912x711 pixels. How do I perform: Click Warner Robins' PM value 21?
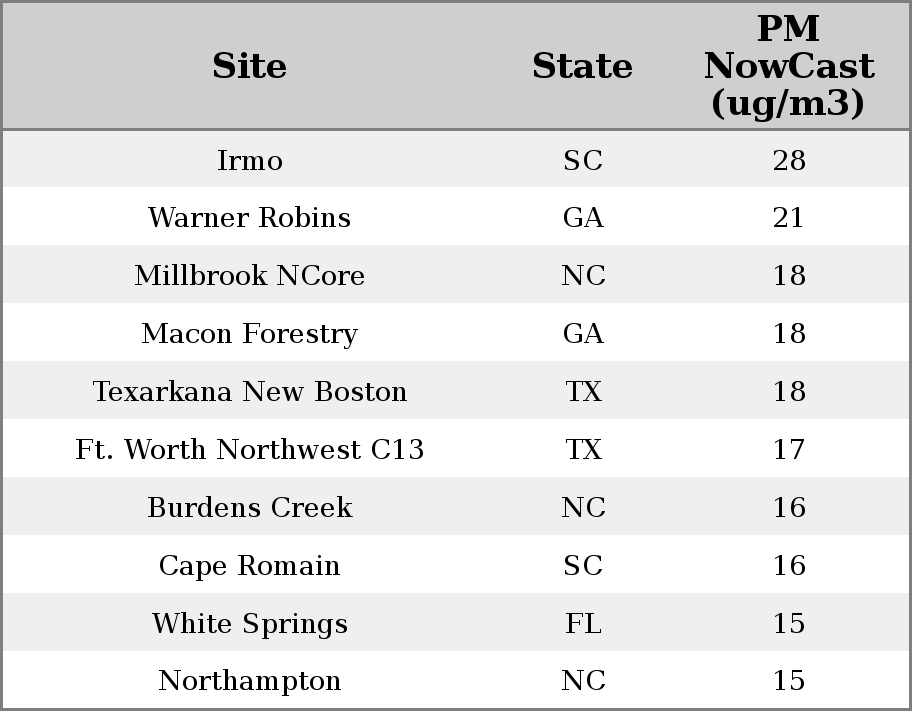(x=788, y=218)
